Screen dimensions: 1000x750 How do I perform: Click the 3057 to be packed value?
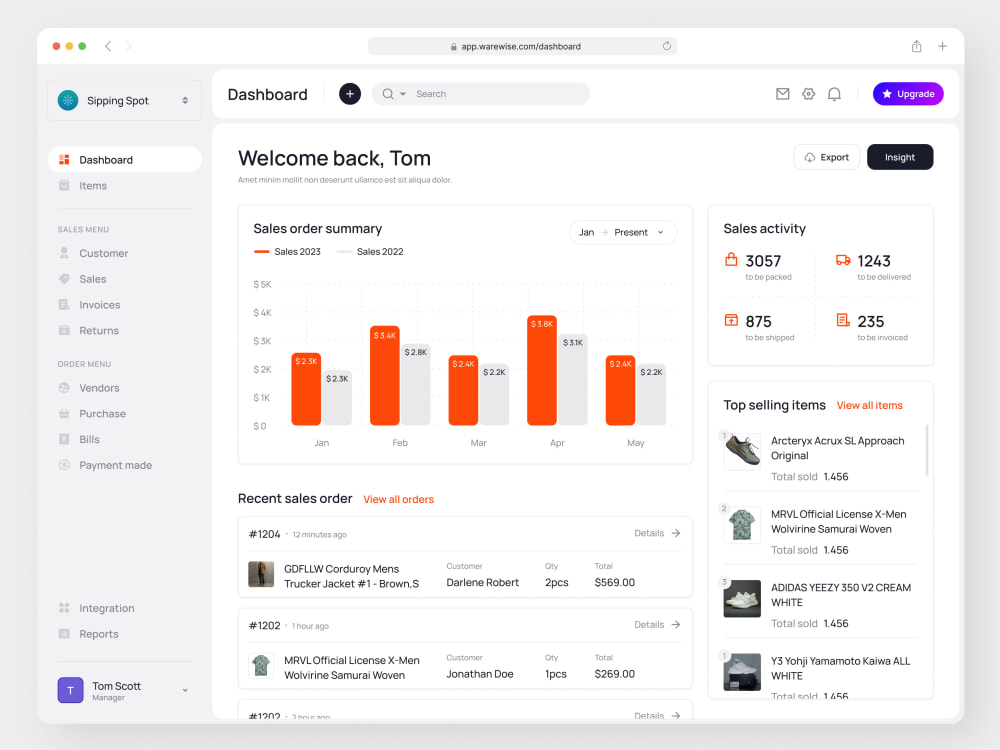763,261
